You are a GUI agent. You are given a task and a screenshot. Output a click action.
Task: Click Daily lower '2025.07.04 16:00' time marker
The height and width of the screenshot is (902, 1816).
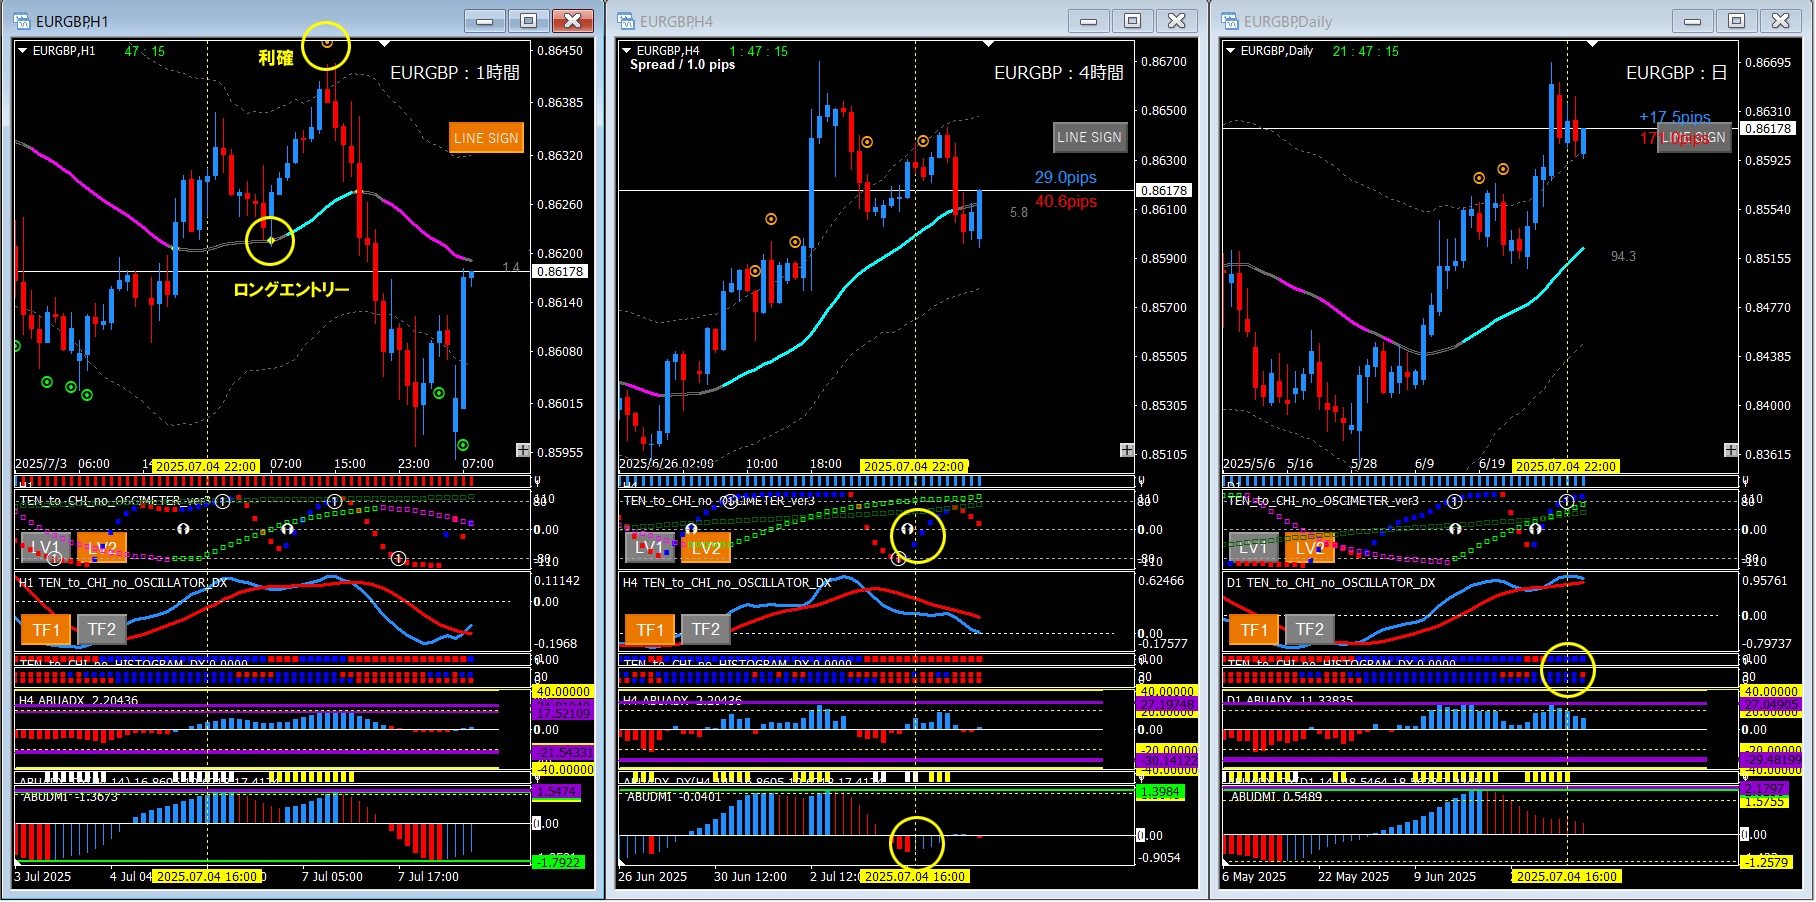click(x=1567, y=876)
